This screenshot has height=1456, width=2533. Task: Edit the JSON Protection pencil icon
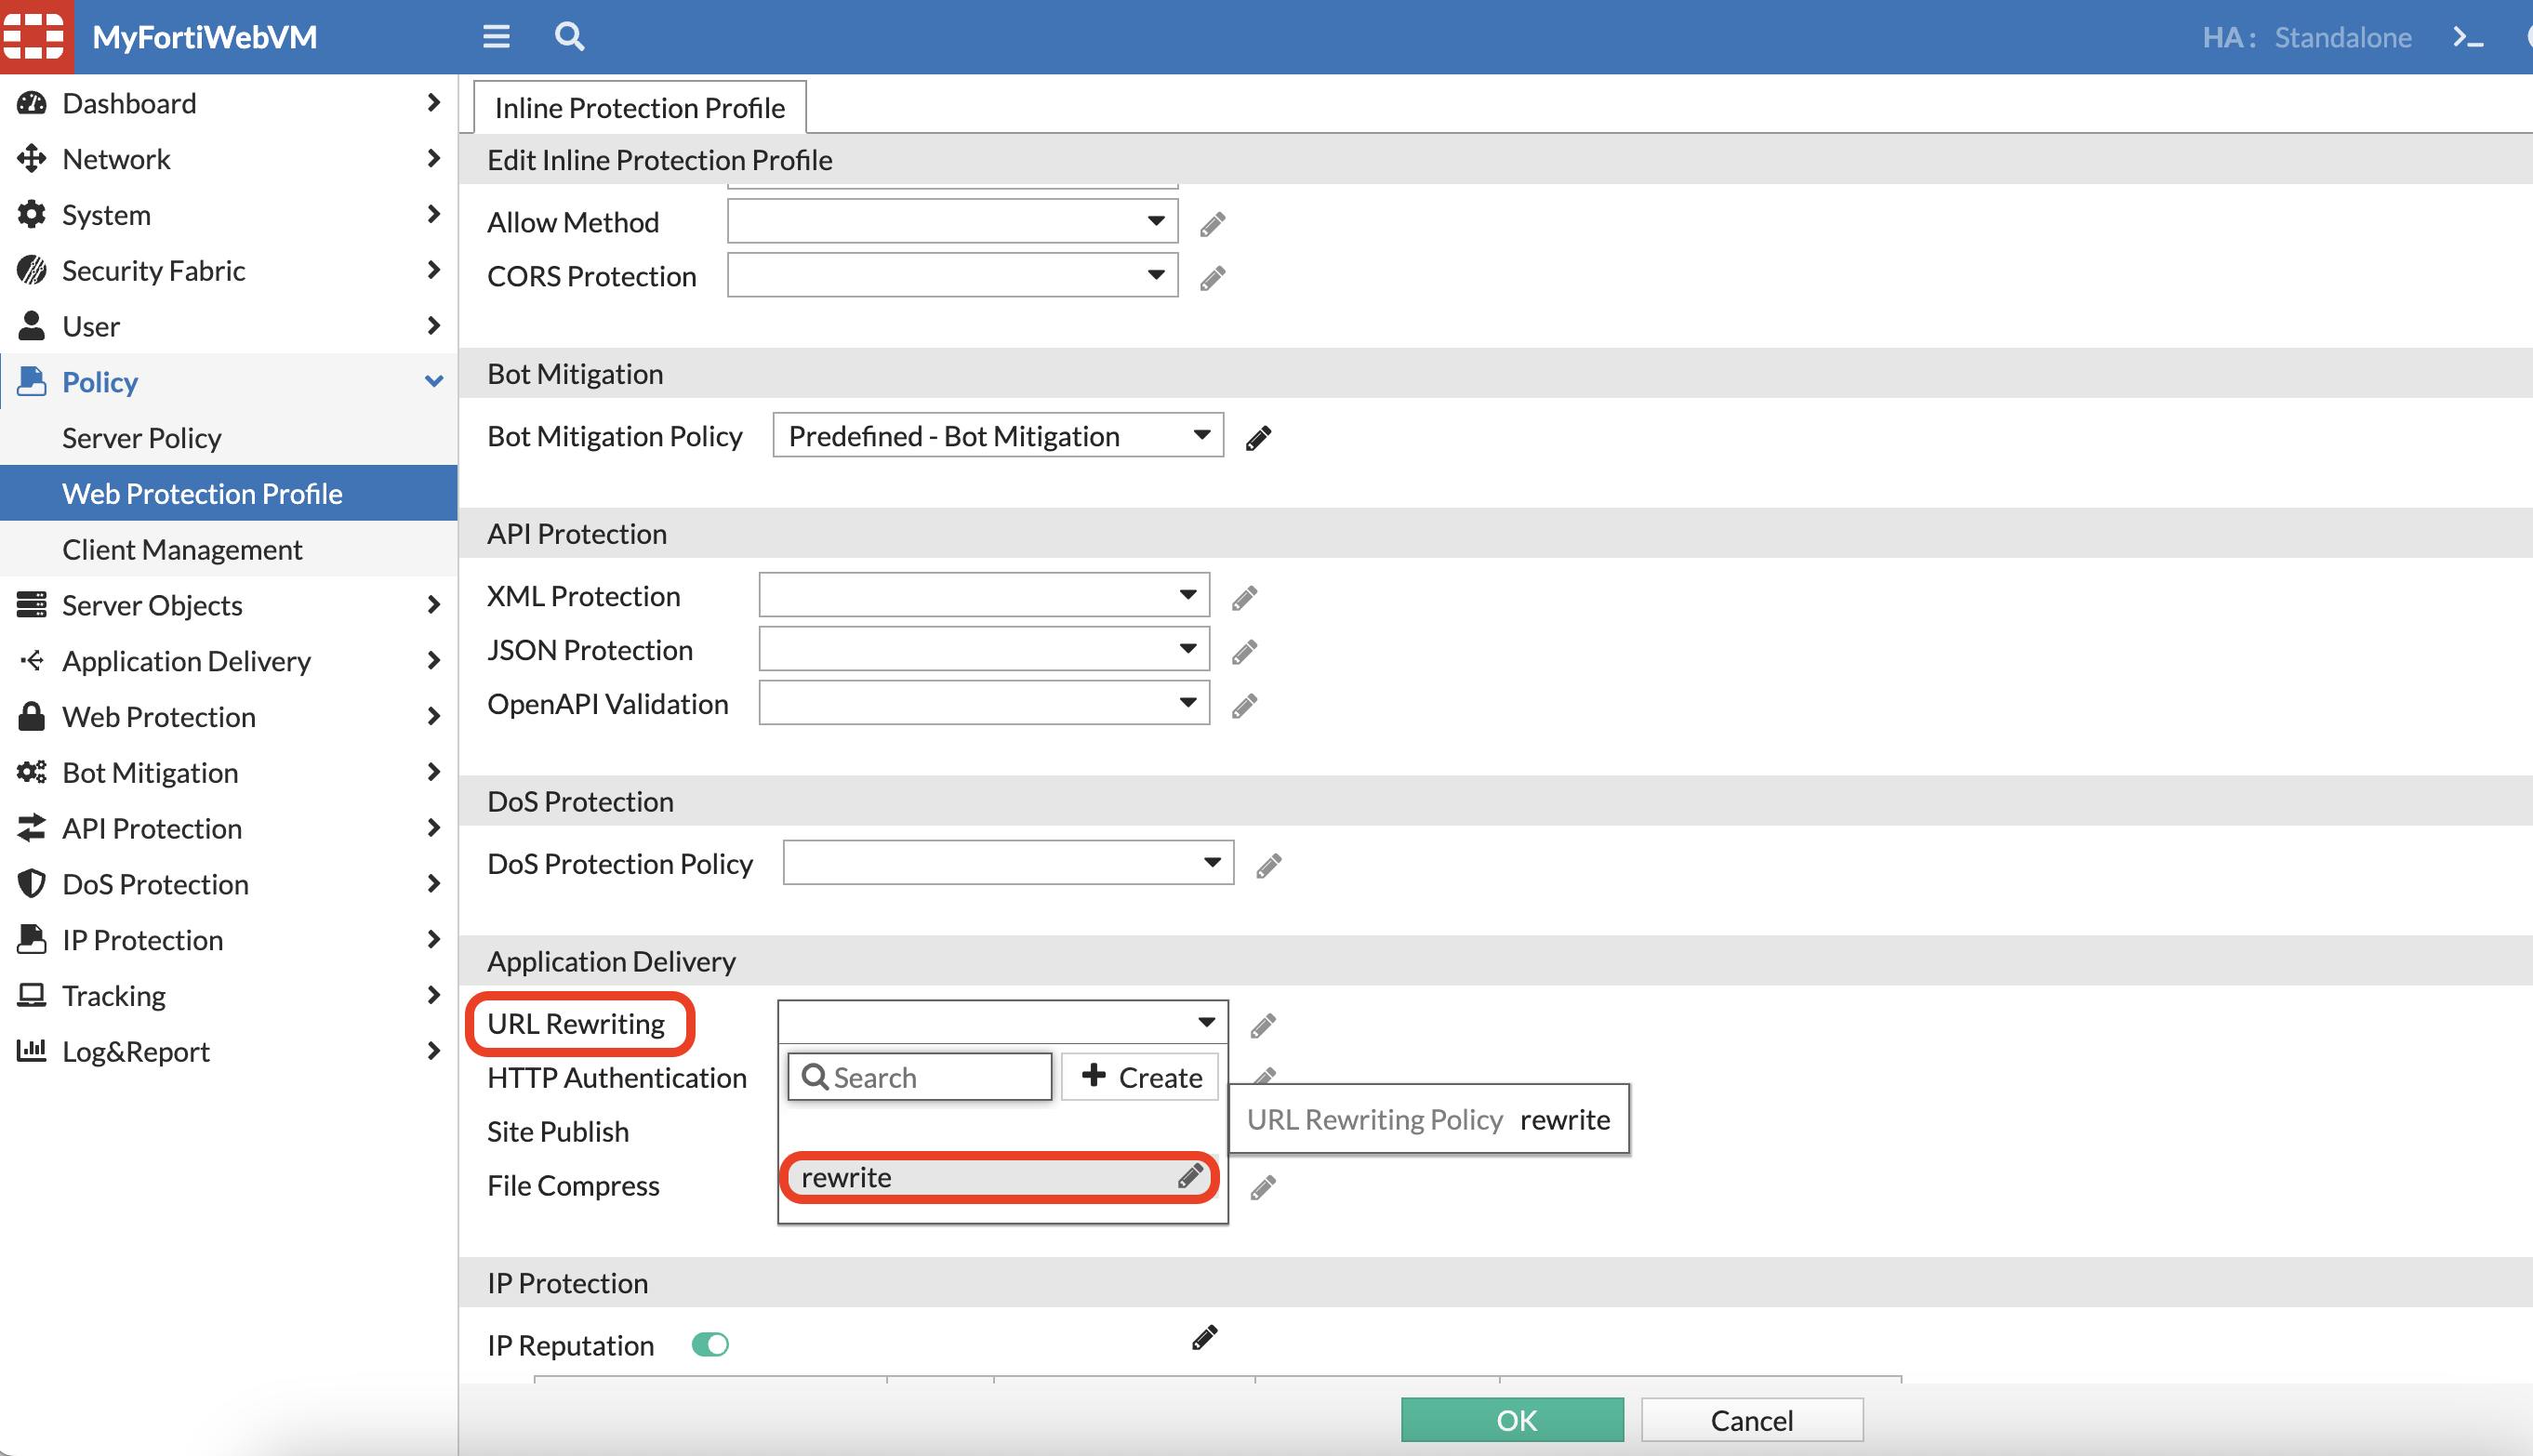pyautogui.click(x=1244, y=651)
